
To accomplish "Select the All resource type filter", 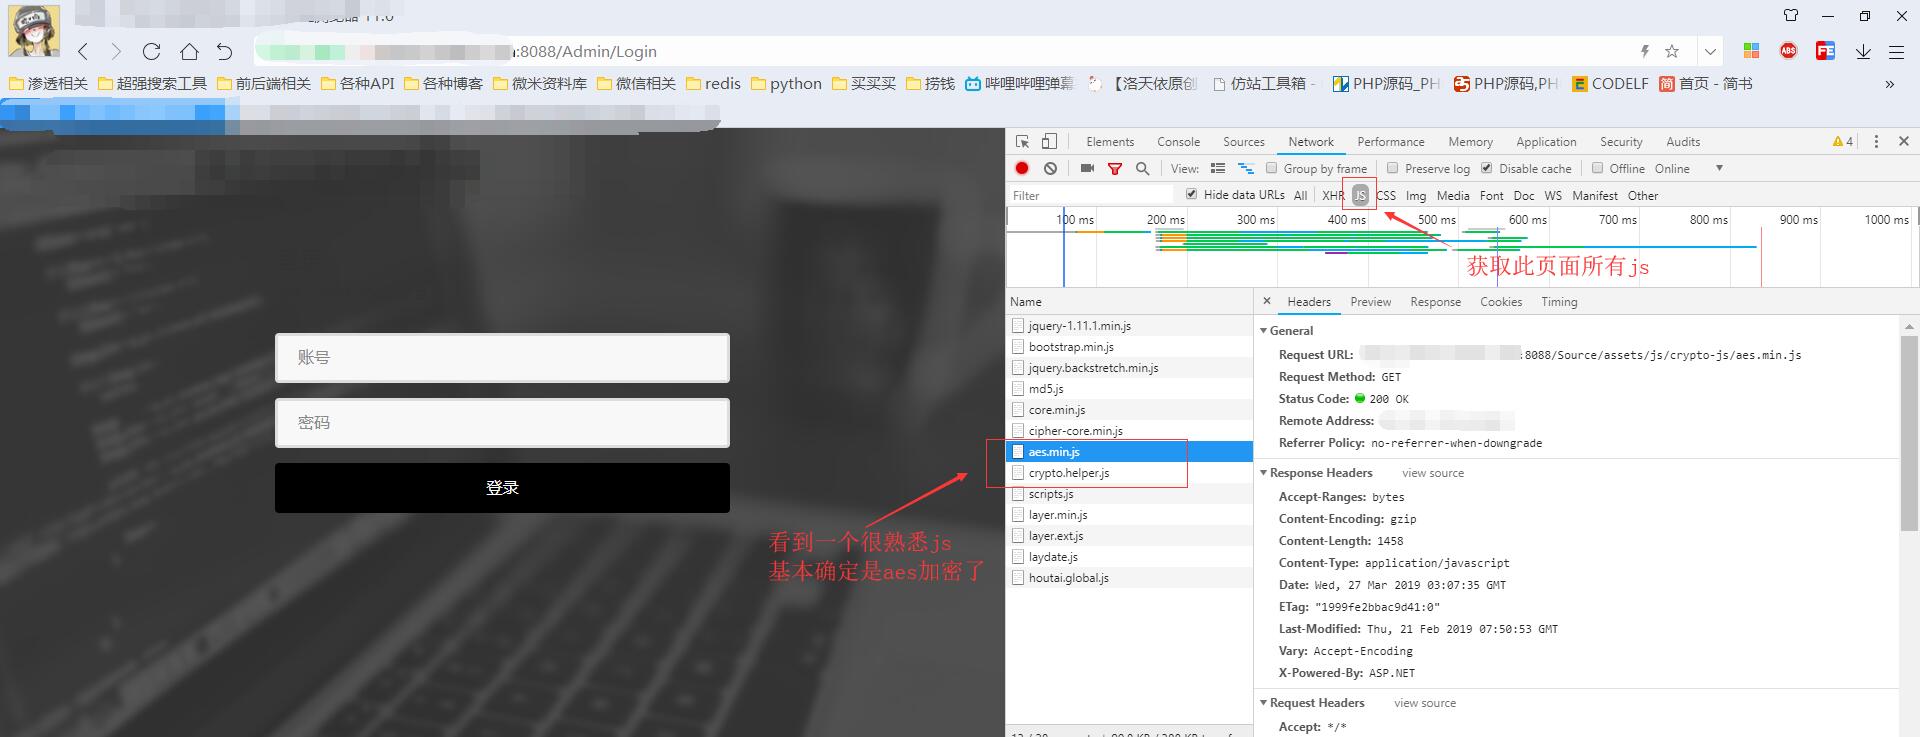I will click(x=1300, y=195).
